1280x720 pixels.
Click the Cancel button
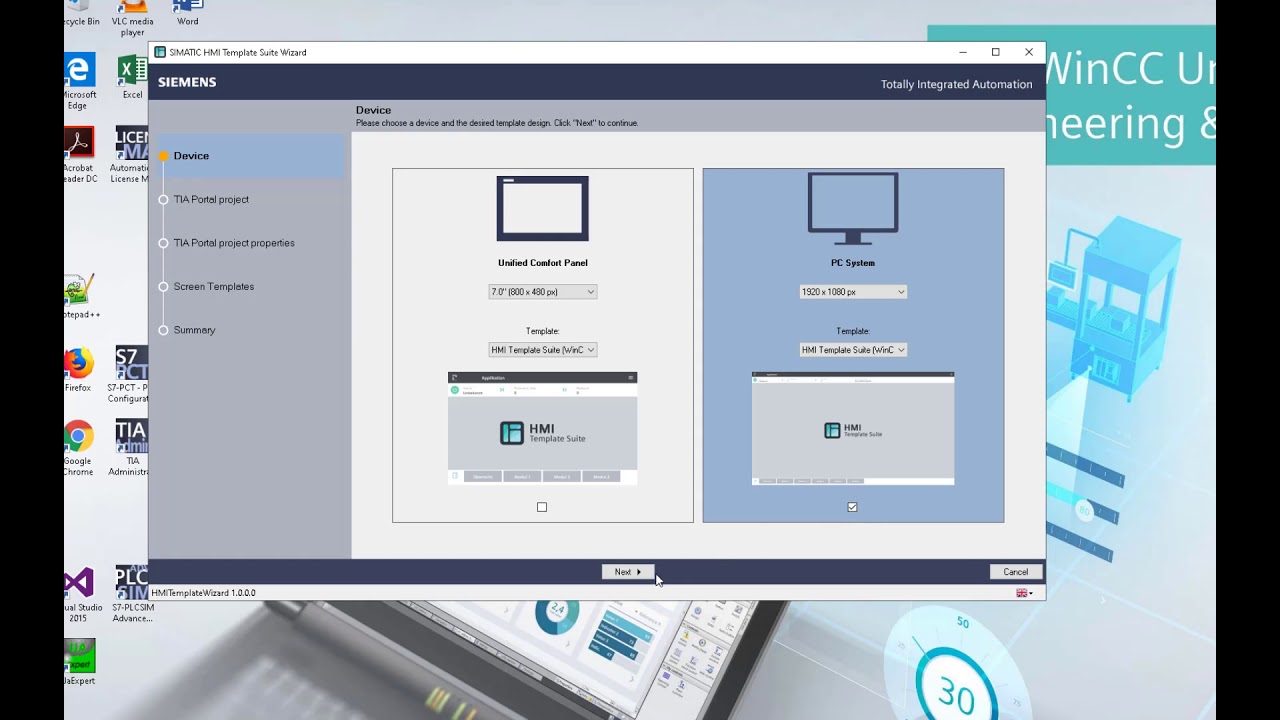[1015, 572]
